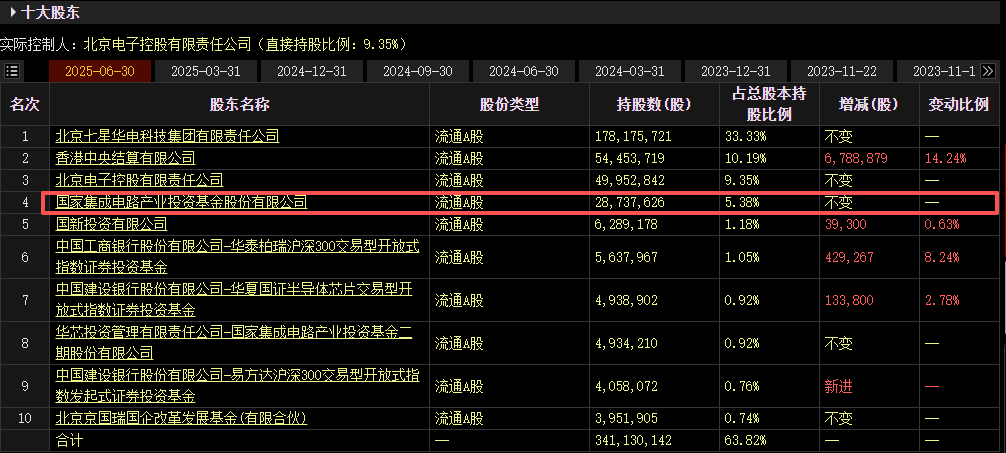Click the 增减(股) column header
The height and width of the screenshot is (453, 1006).
(869, 105)
